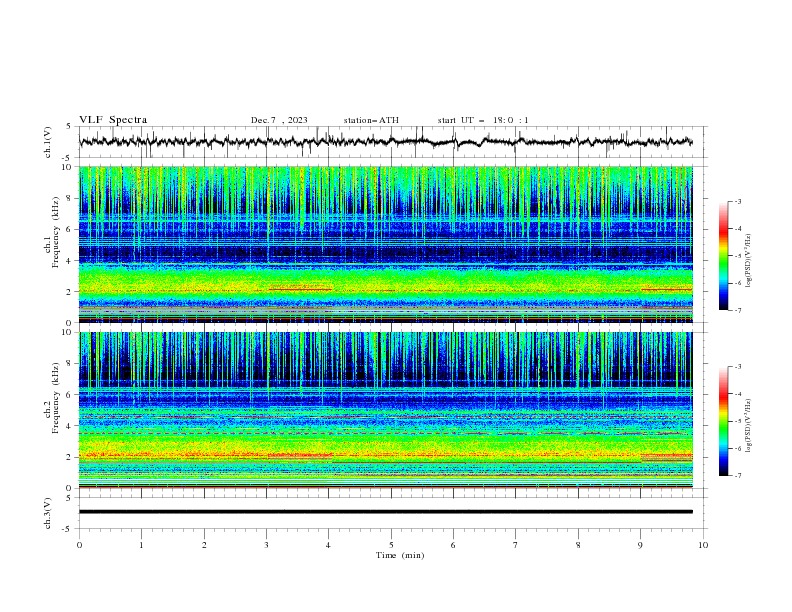Click the "8" kHz tick of ch.1 spectrogram
This screenshot has width=792, height=612.
click(70, 198)
